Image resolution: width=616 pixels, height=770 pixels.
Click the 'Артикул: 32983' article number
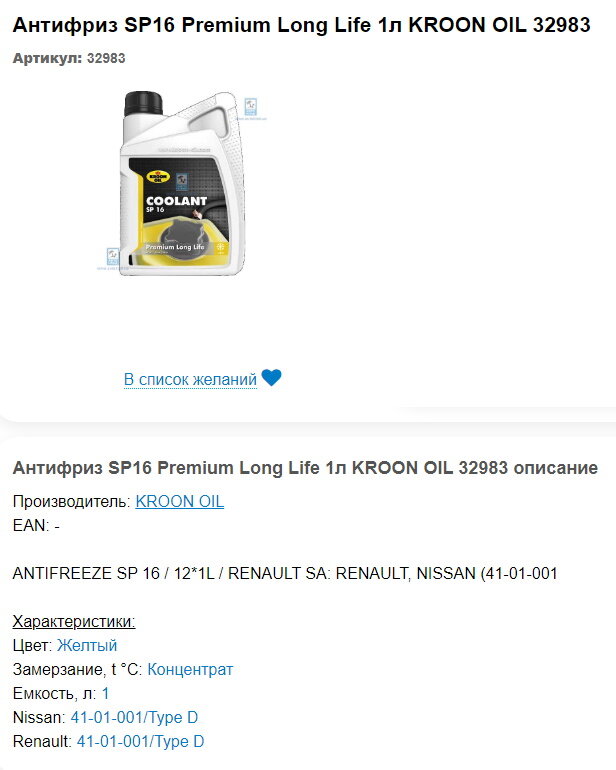coord(69,58)
